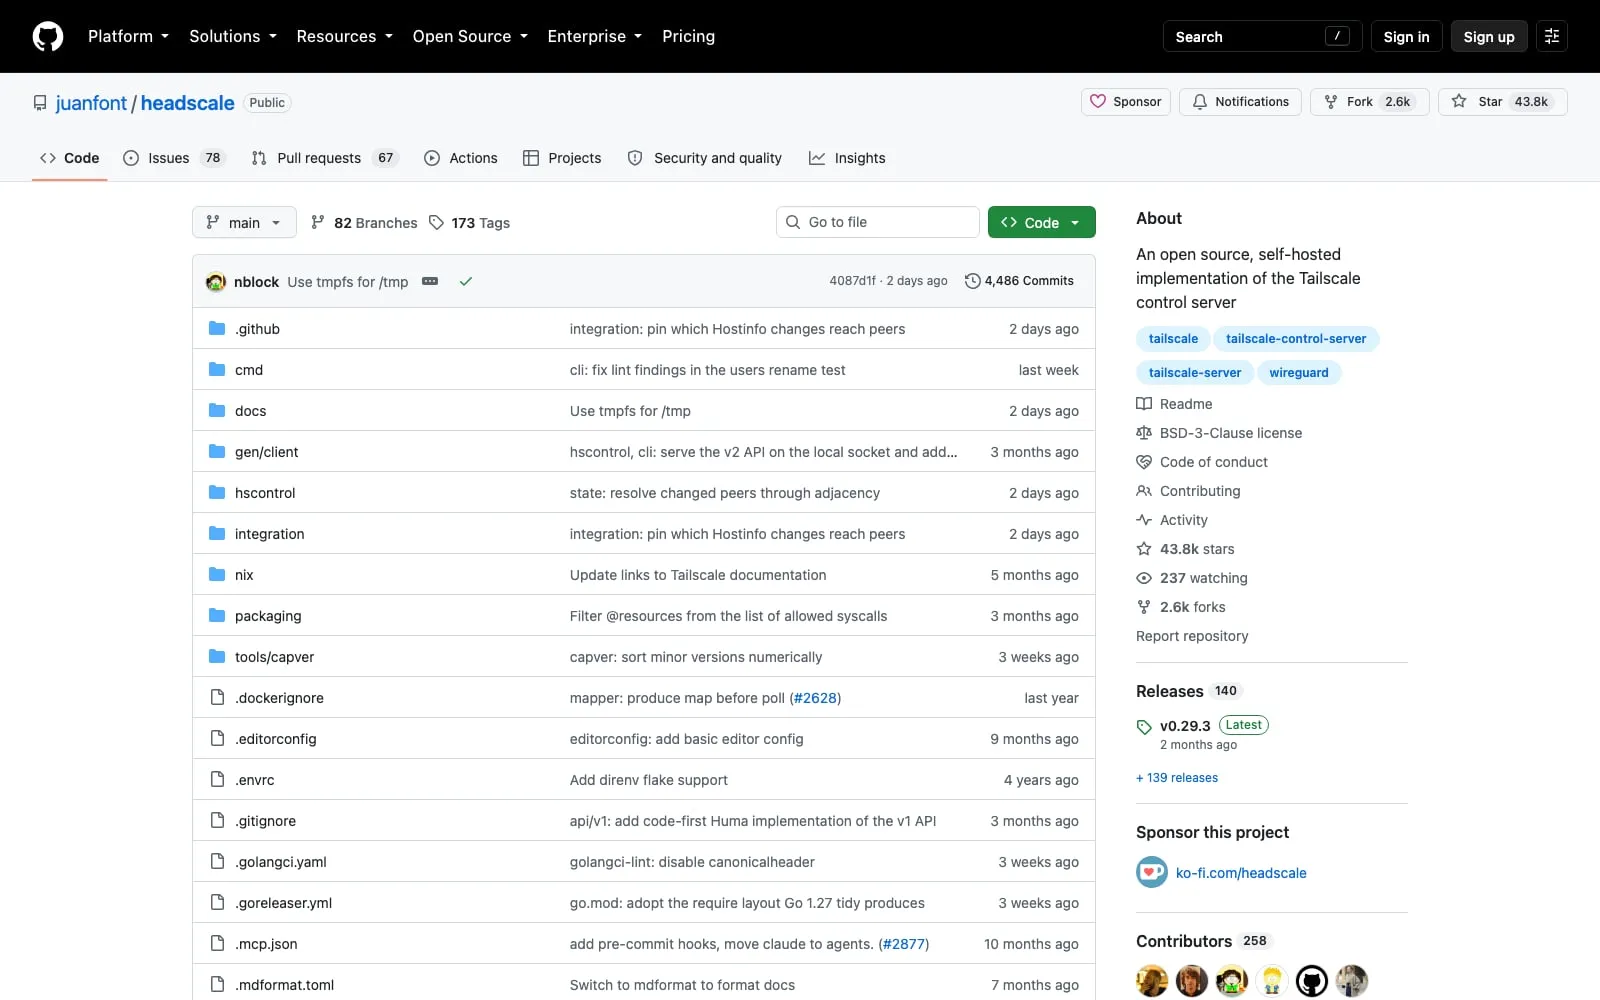Open the tailscale-control-server topic tag

[1296, 339]
